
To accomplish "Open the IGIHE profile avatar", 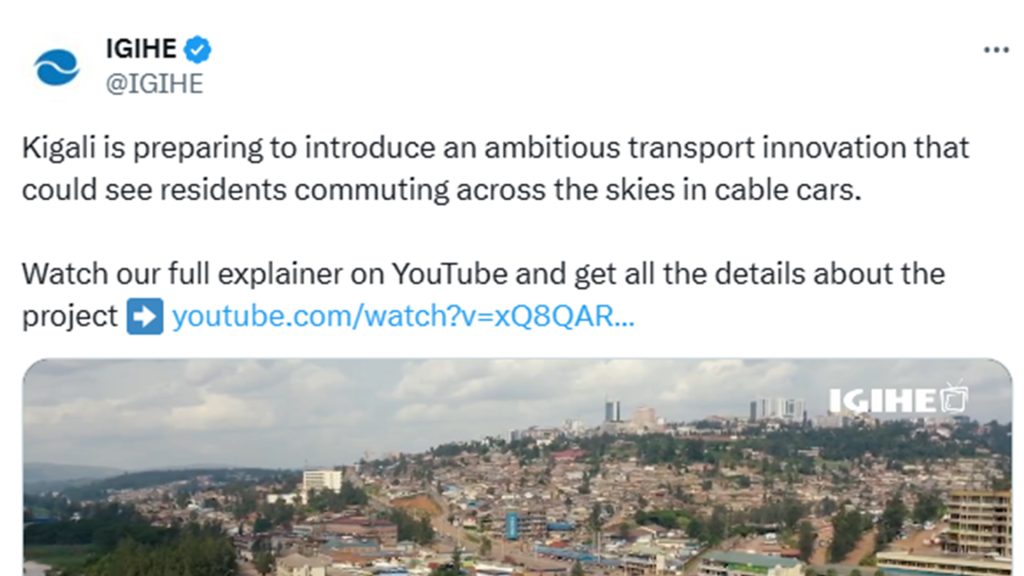I will 56,67.
